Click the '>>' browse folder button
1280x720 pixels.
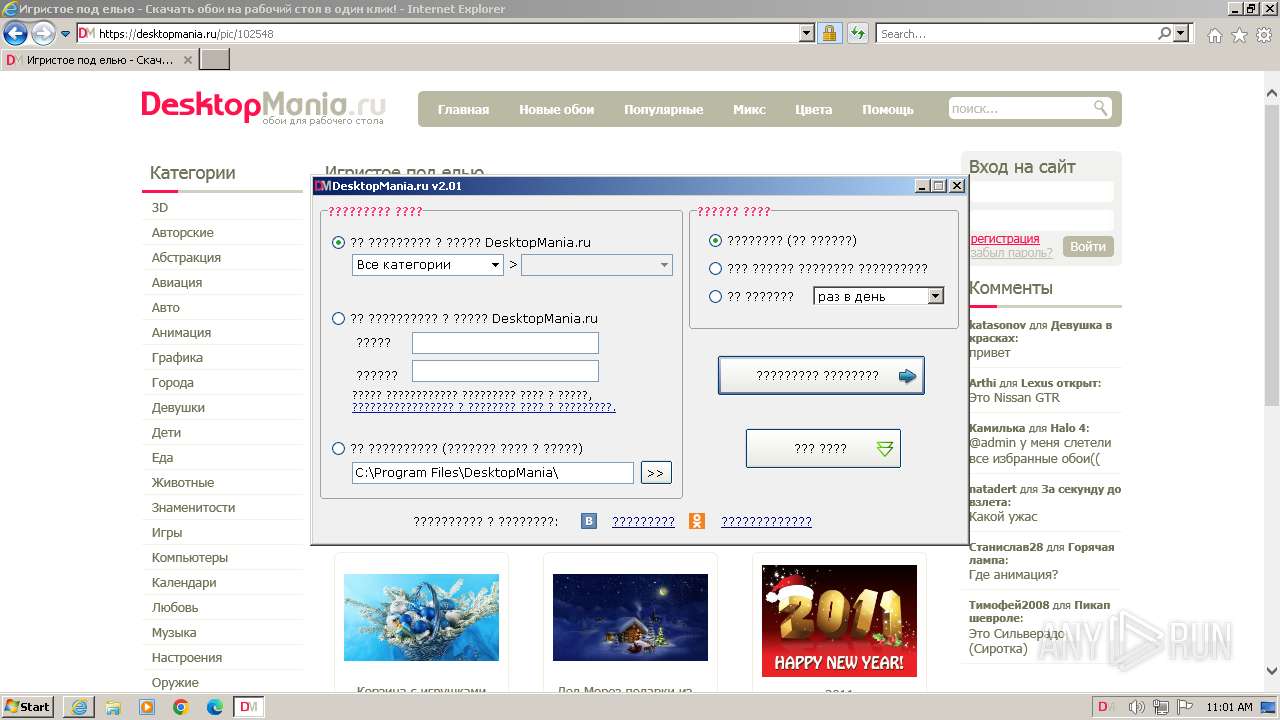[656, 473]
